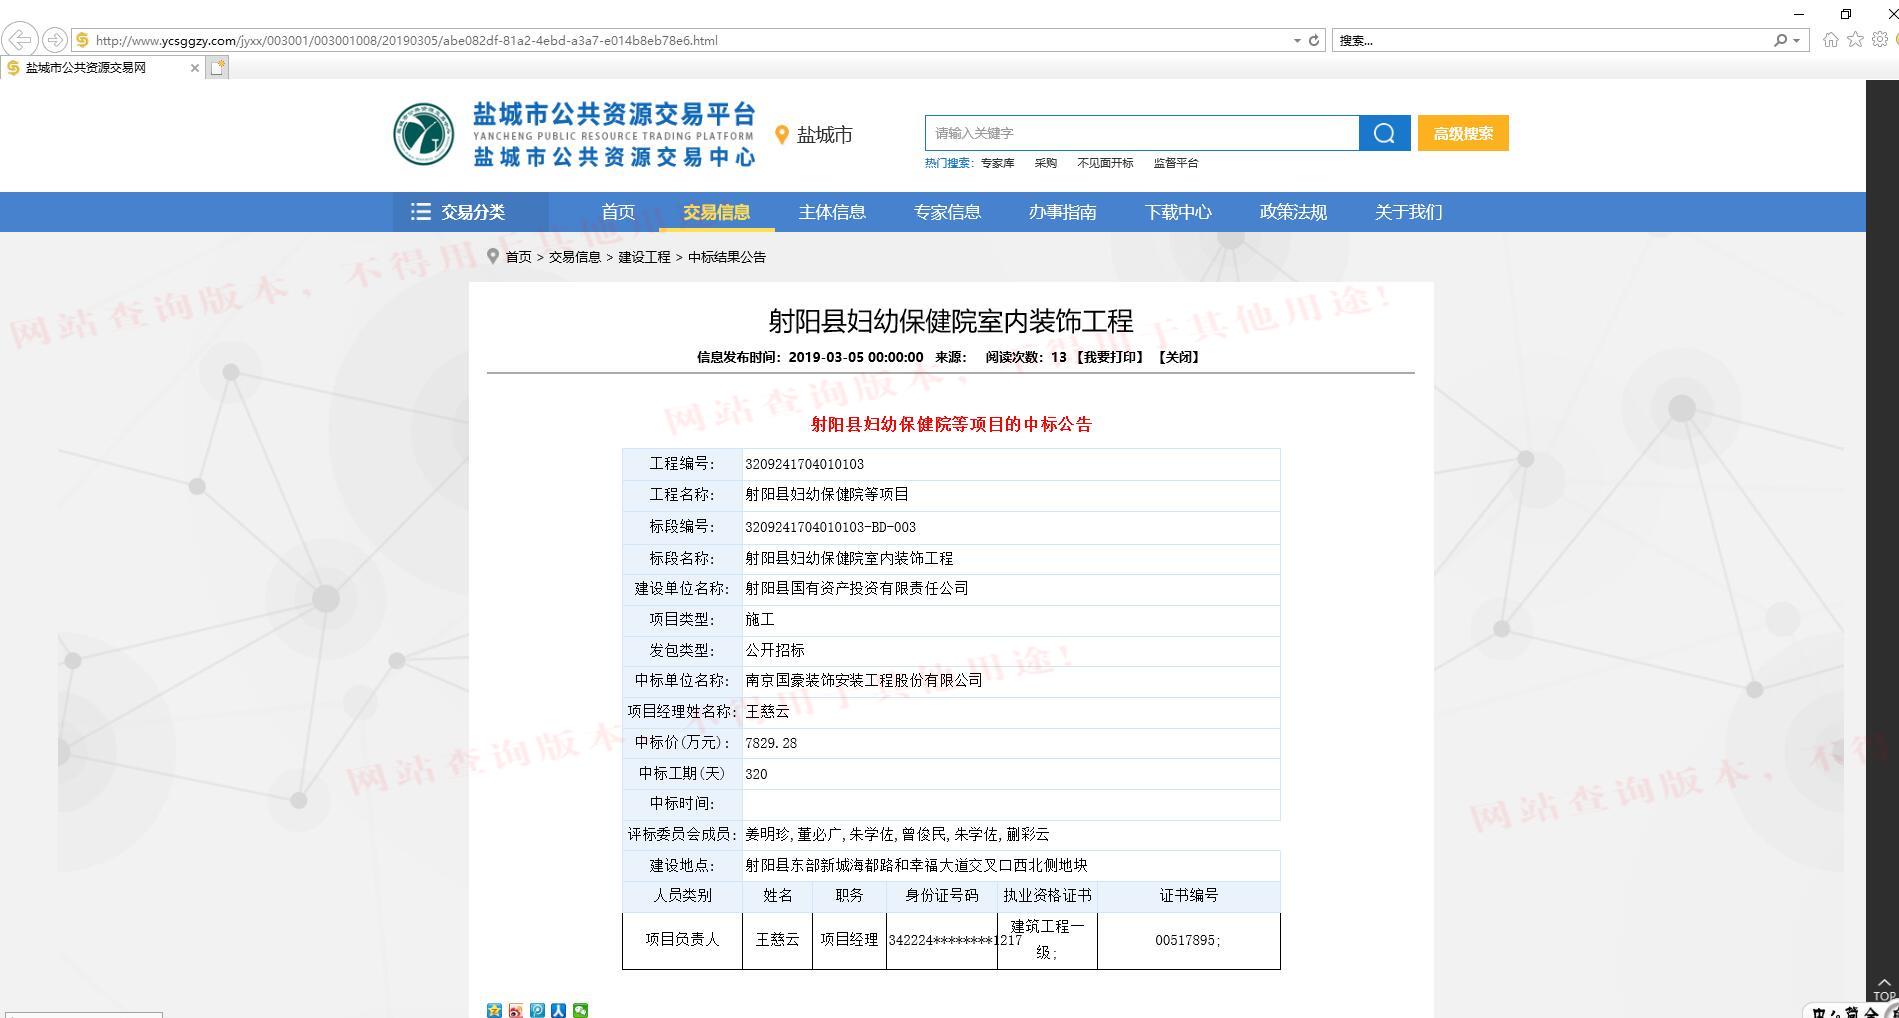The width and height of the screenshot is (1899, 1018).
Task: Share to Renren icon
Action: (559, 1010)
